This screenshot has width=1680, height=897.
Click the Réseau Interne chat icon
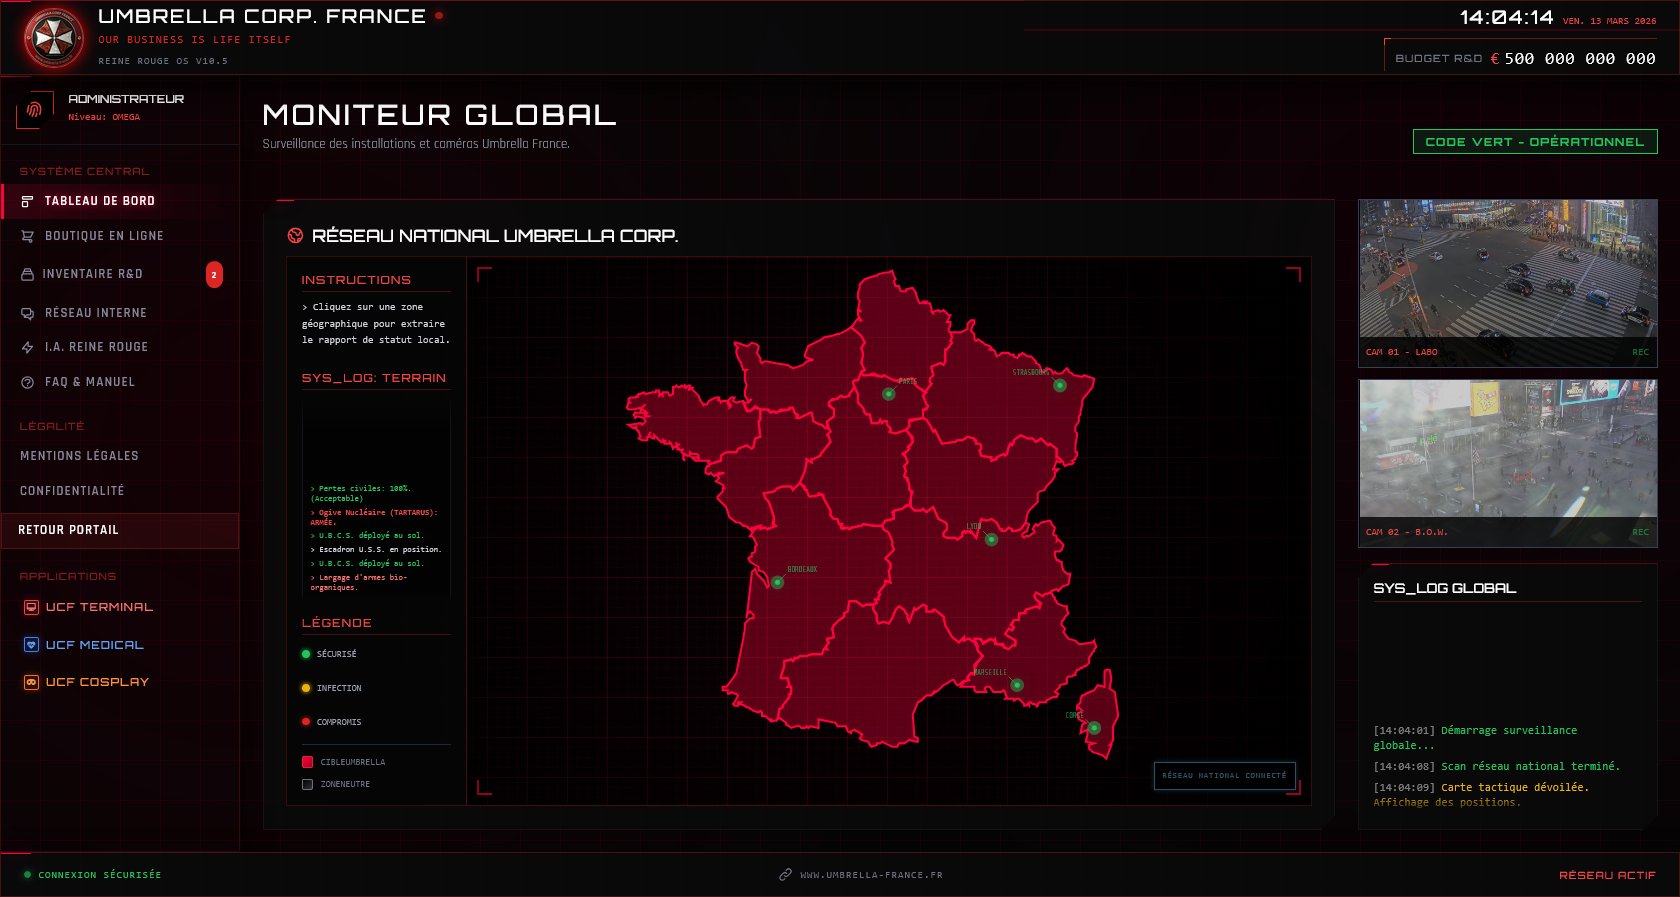click(x=28, y=313)
